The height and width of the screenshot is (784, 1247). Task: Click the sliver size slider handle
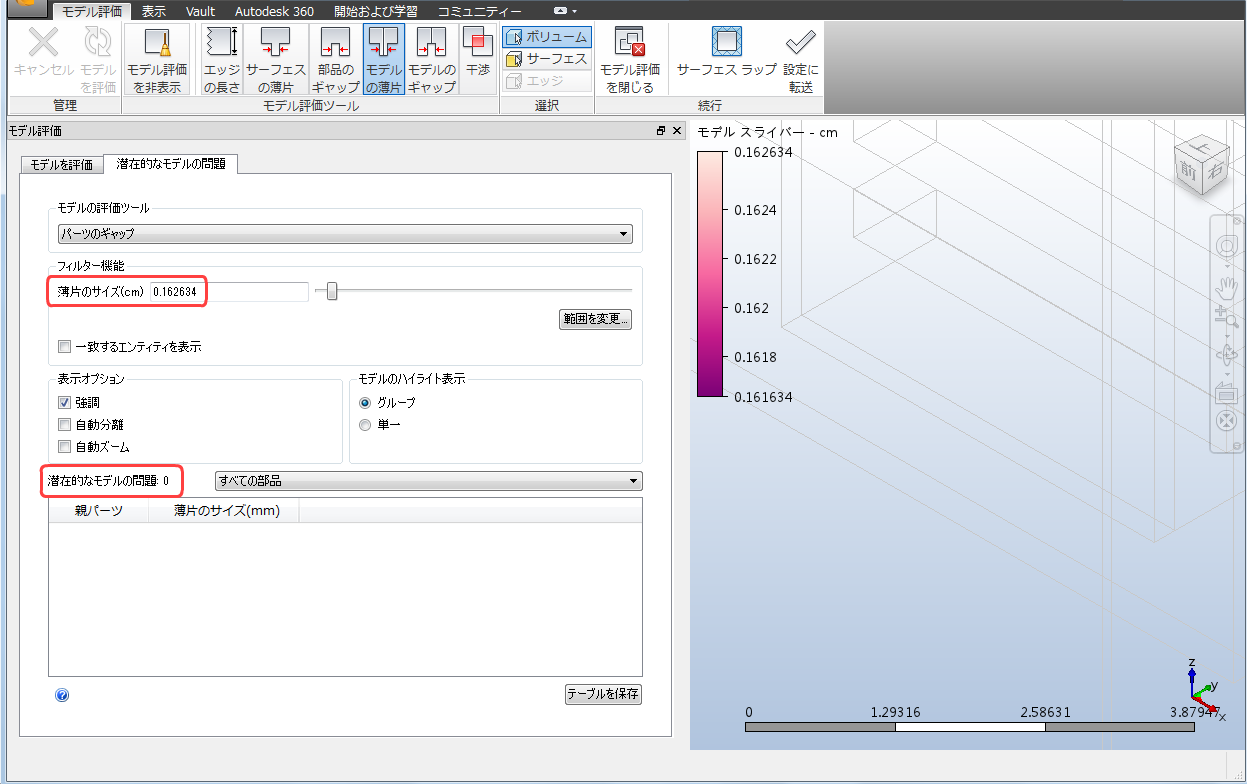pos(332,291)
